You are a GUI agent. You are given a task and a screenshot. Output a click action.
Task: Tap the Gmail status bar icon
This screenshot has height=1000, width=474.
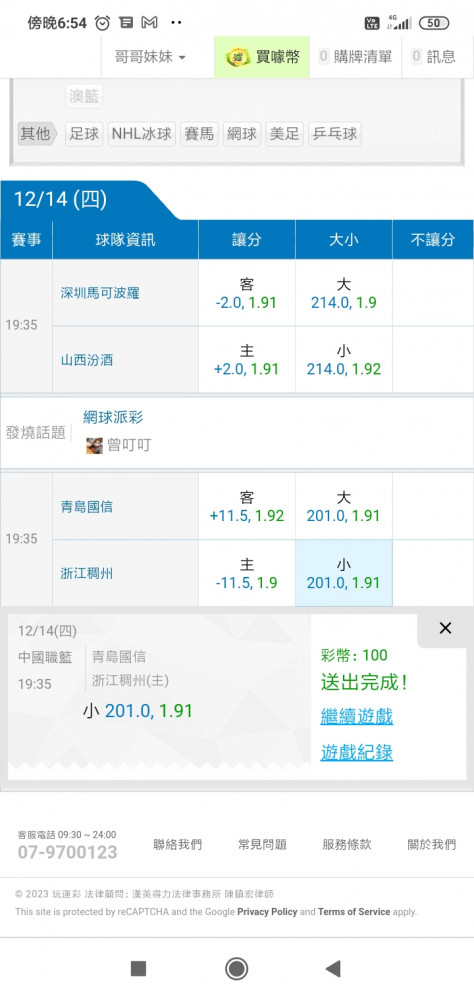click(149, 23)
